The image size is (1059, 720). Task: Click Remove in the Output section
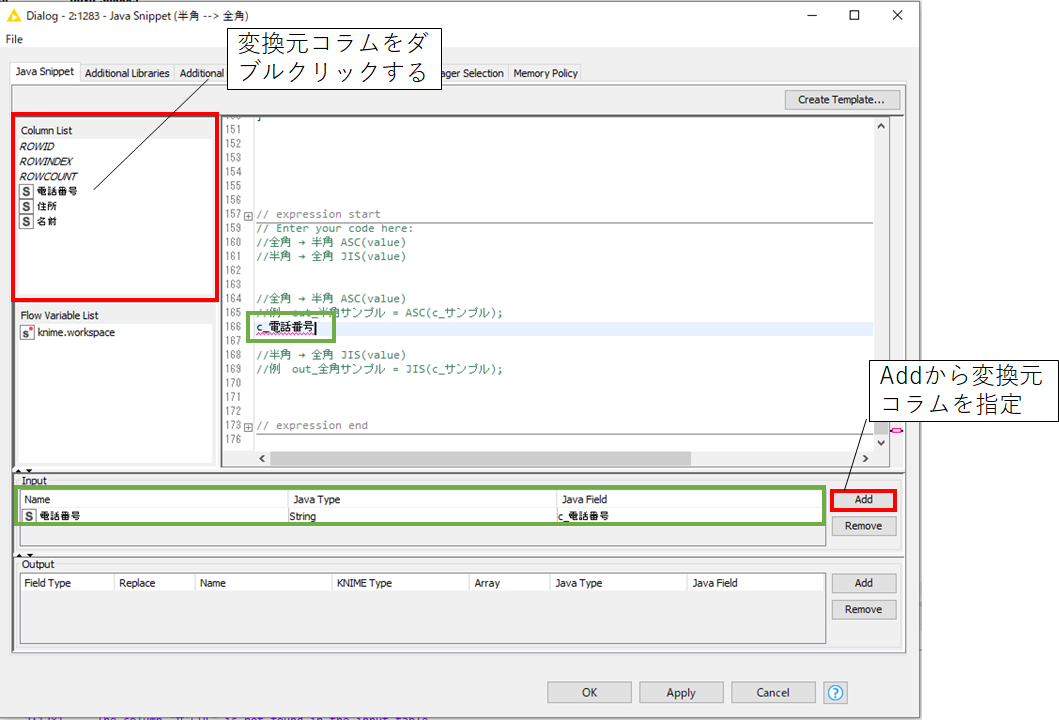864,609
